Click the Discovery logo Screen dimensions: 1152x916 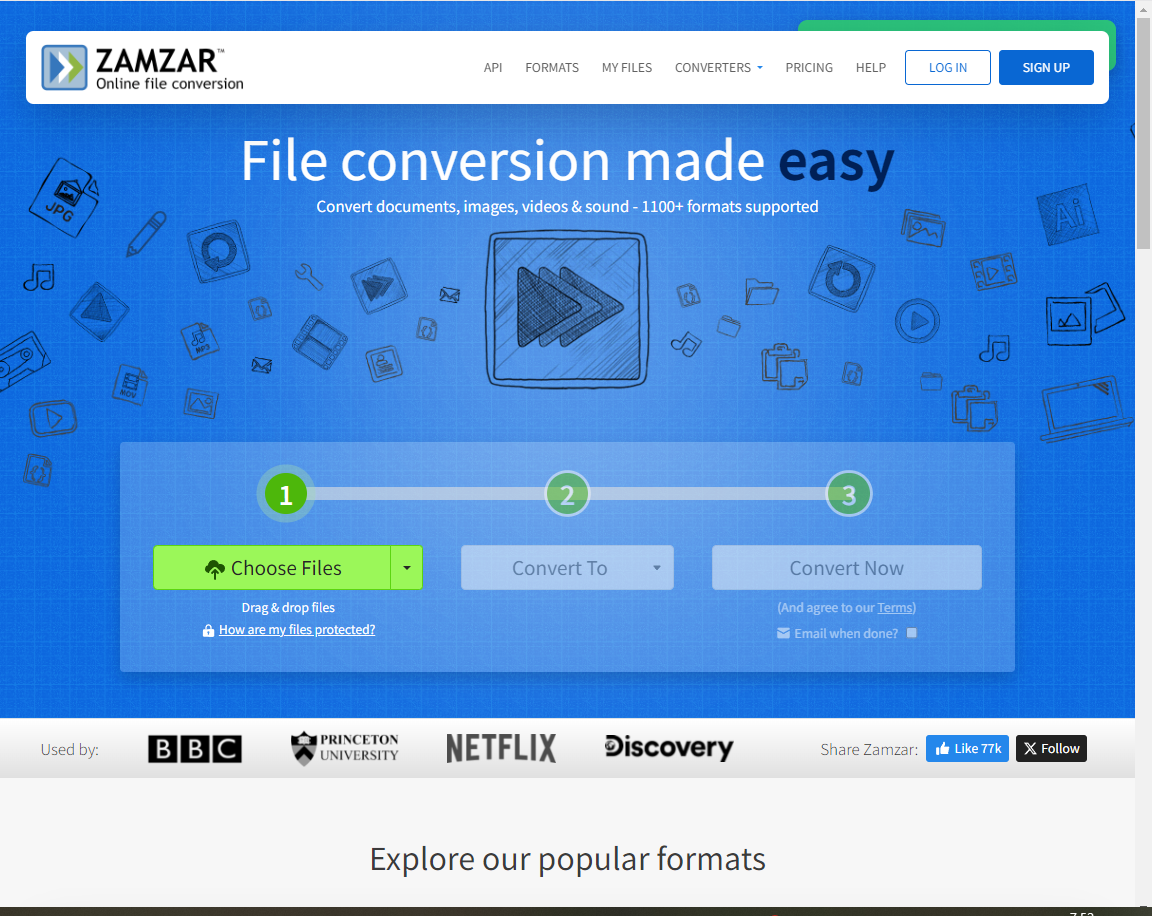669,747
